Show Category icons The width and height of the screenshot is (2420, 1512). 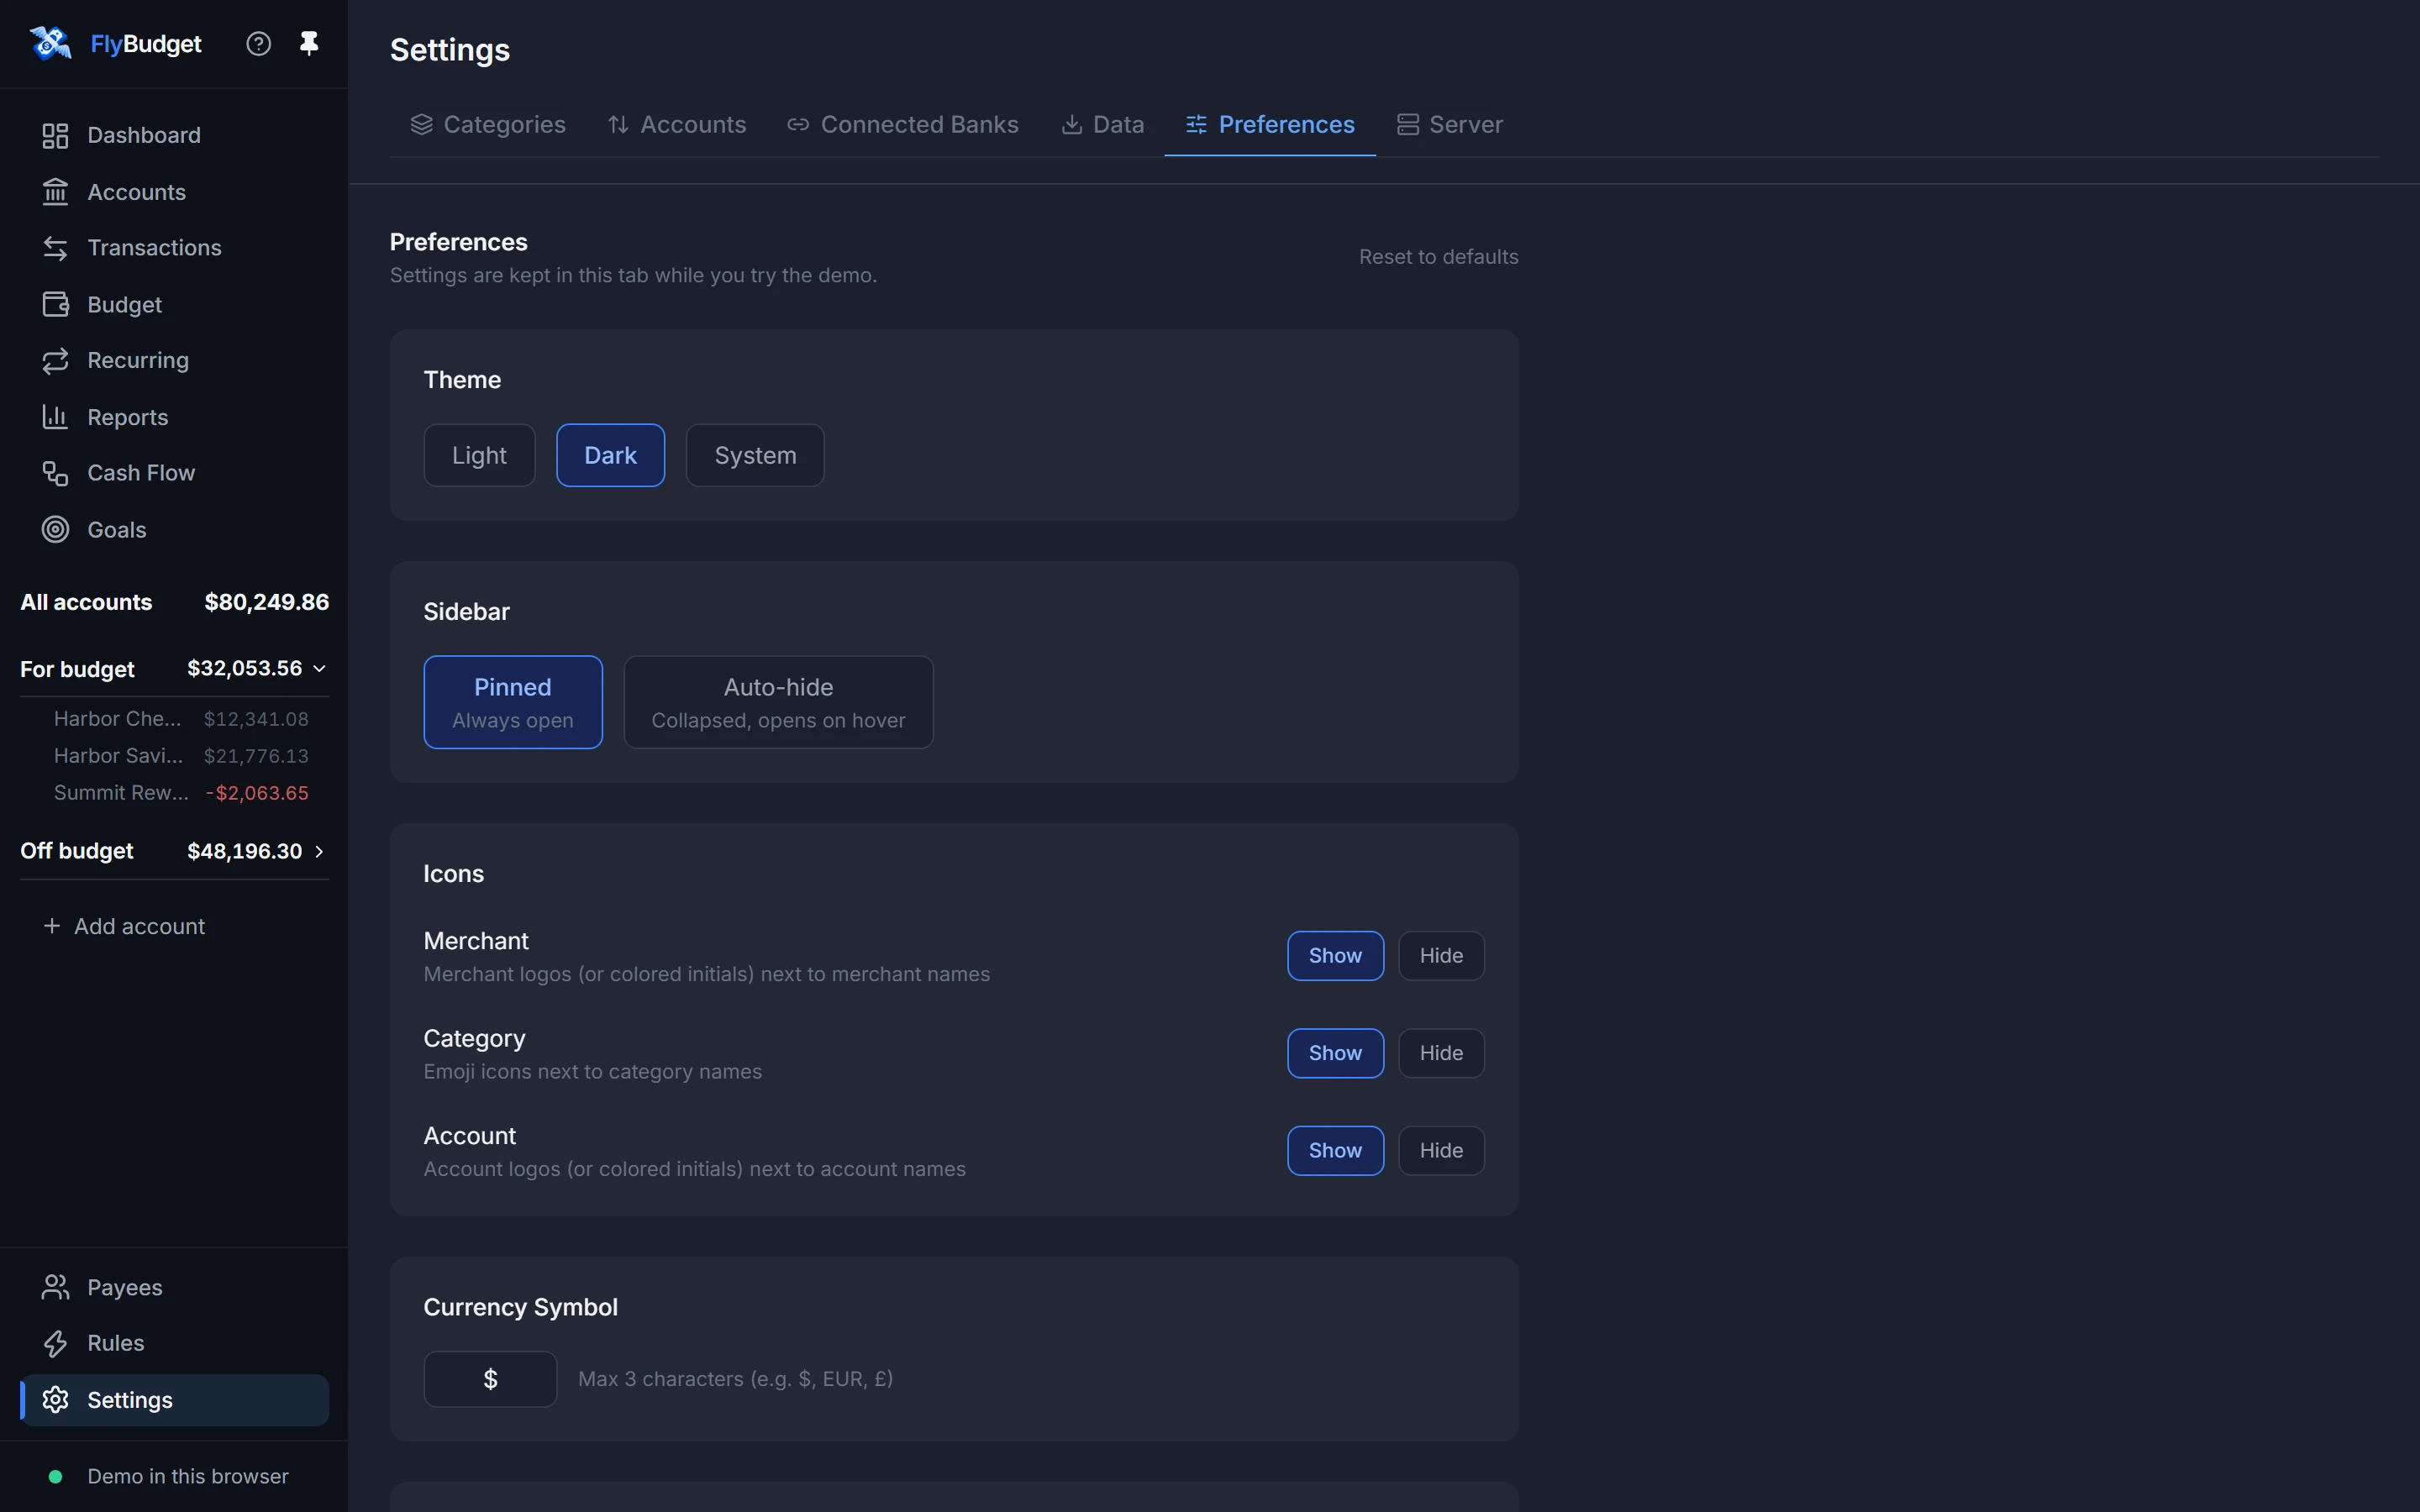pos(1335,1053)
